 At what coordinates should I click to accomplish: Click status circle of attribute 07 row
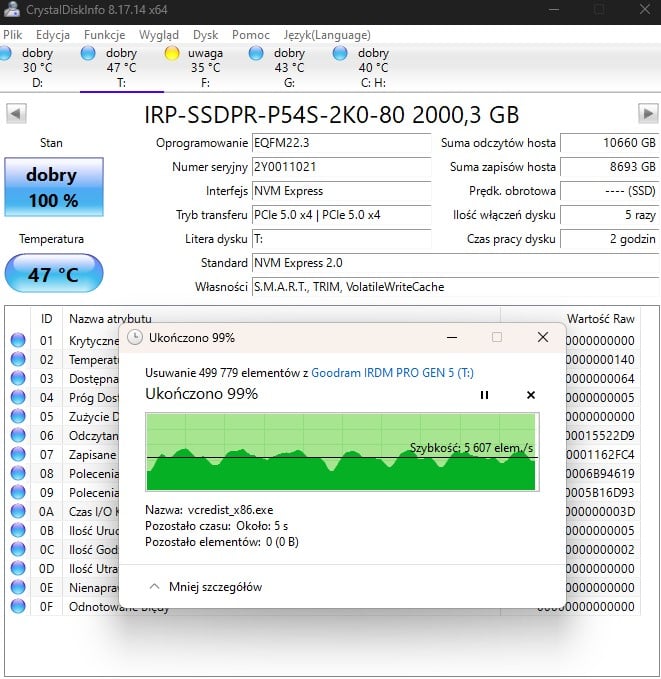(18, 454)
